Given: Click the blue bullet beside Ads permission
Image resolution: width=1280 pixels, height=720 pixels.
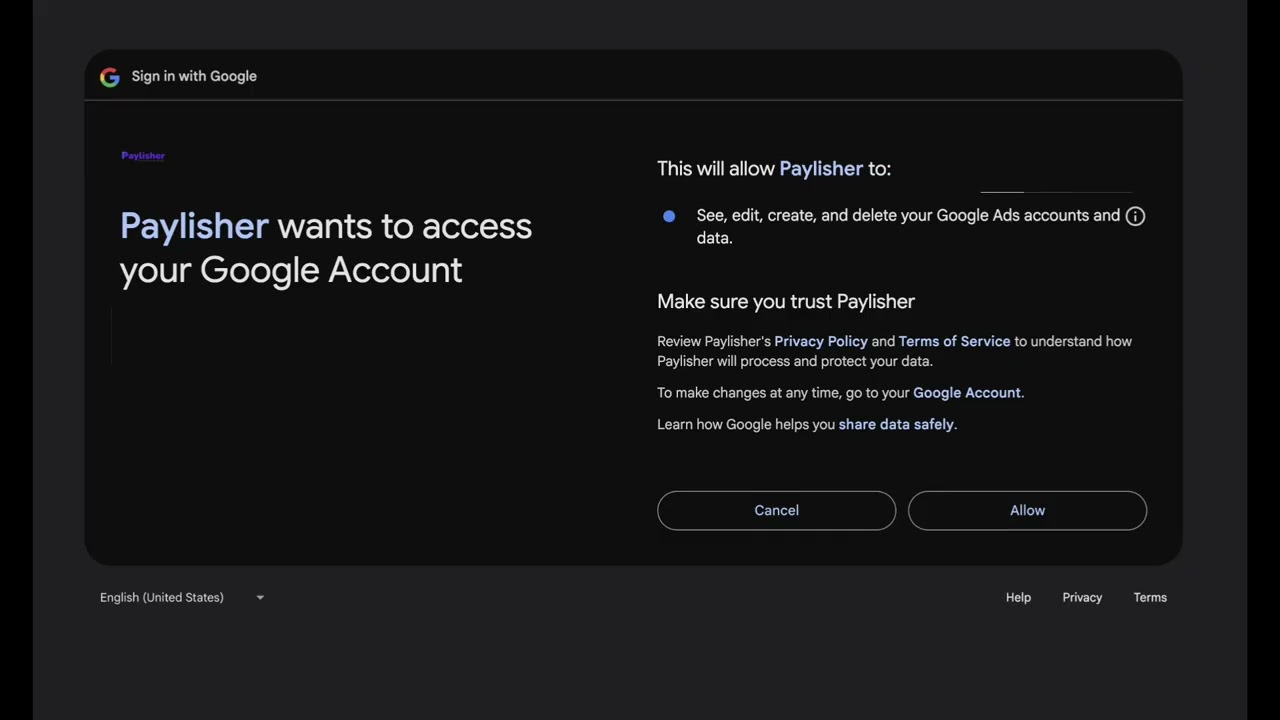Looking at the screenshot, I should pos(669,216).
